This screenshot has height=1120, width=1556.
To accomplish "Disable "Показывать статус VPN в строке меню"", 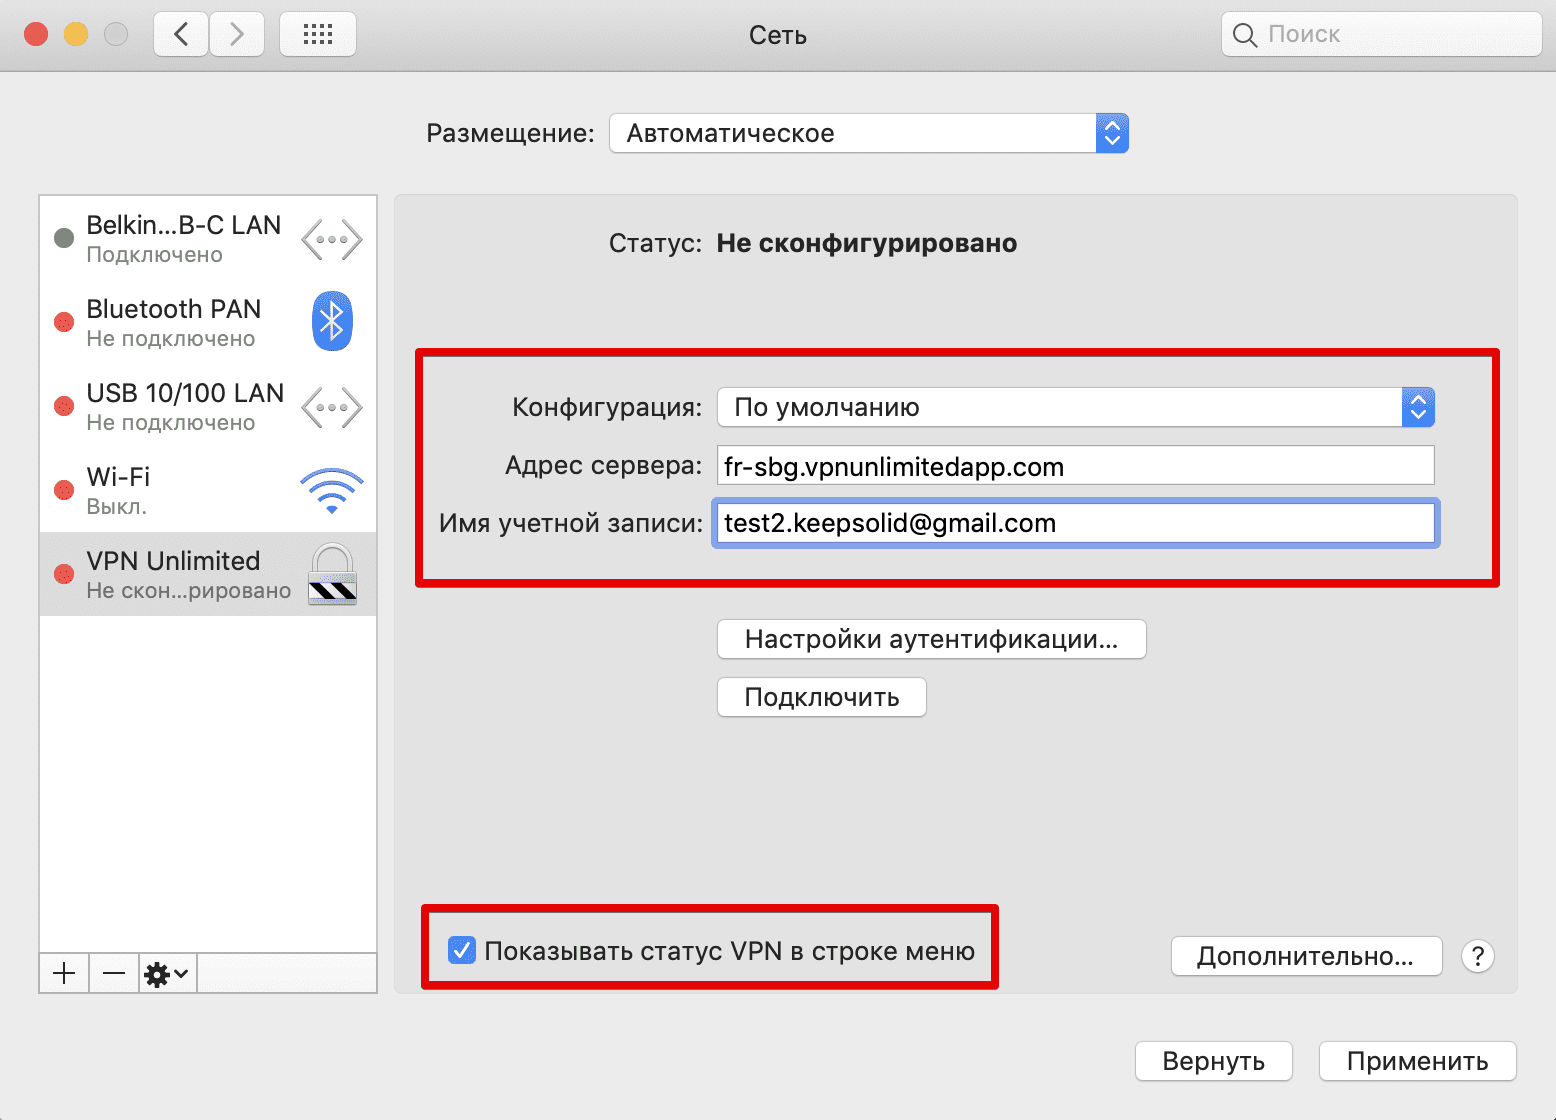I will [x=461, y=951].
